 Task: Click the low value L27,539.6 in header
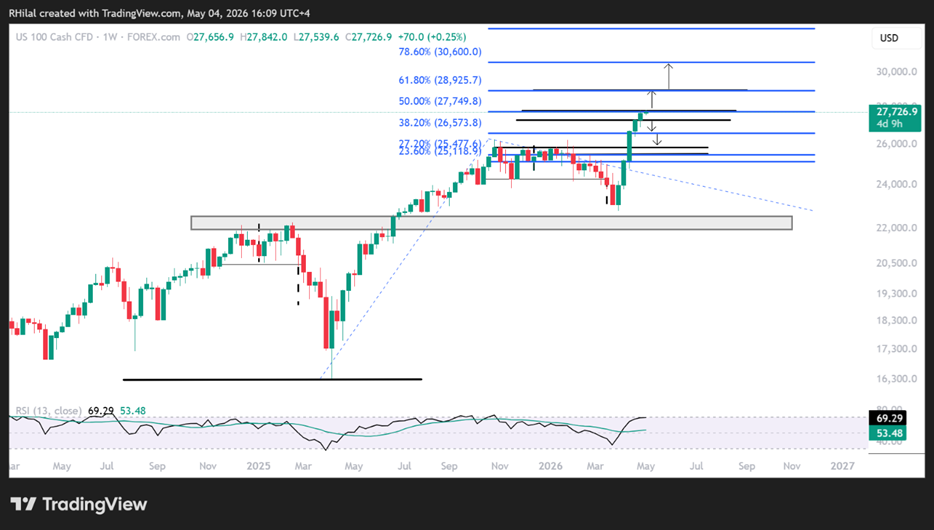pyautogui.click(x=316, y=37)
